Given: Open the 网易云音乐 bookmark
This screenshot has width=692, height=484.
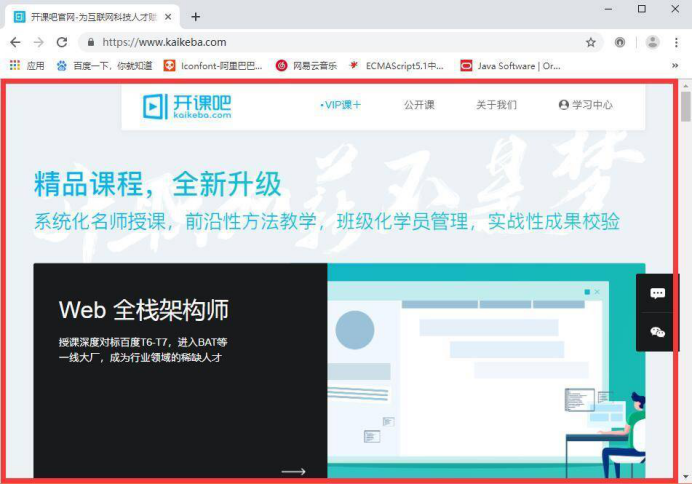Looking at the screenshot, I should pos(306,66).
